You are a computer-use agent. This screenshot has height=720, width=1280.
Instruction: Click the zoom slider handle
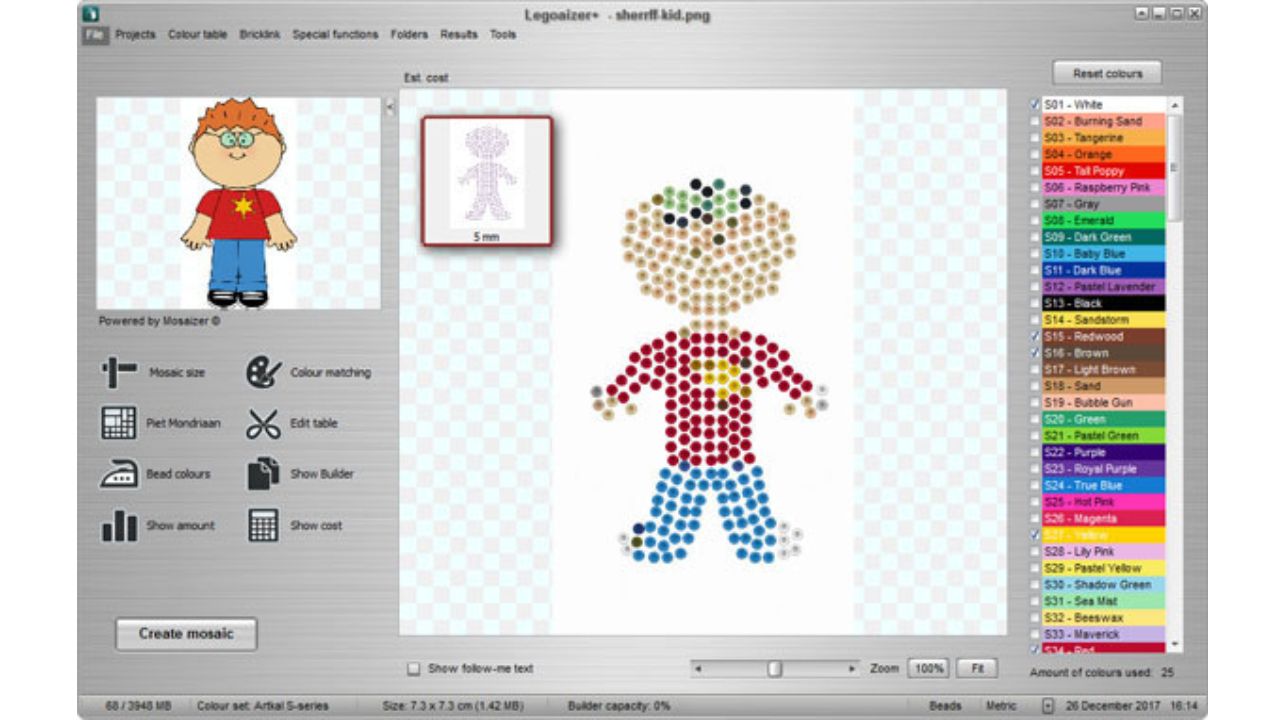(774, 669)
